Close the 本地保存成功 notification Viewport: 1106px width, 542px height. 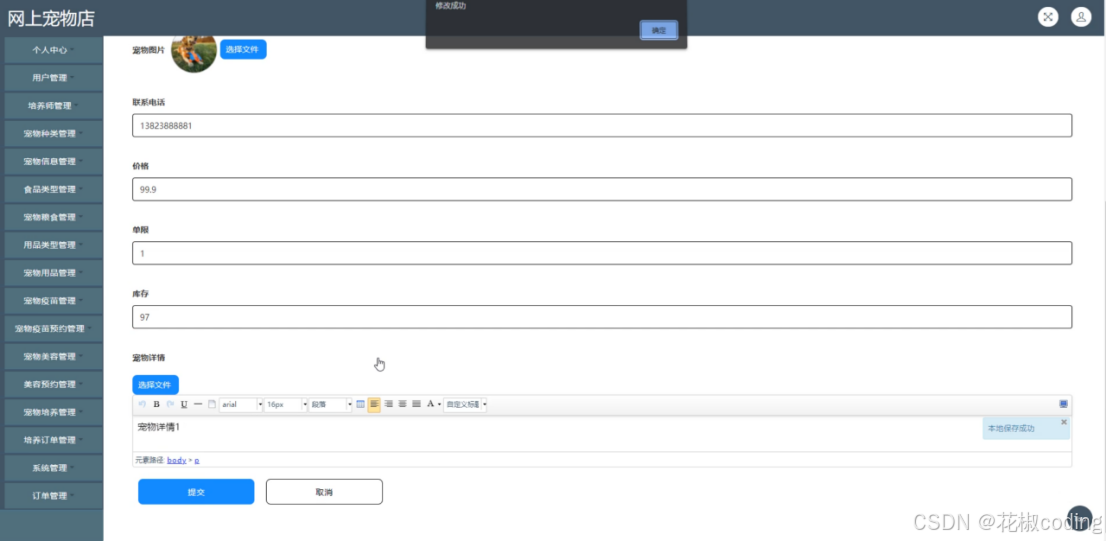point(1064,422)
